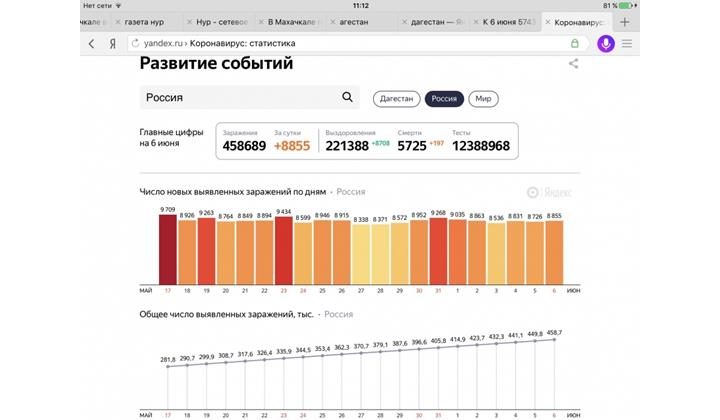Switch to the 'К 6 июня' tab

(512, 21)
